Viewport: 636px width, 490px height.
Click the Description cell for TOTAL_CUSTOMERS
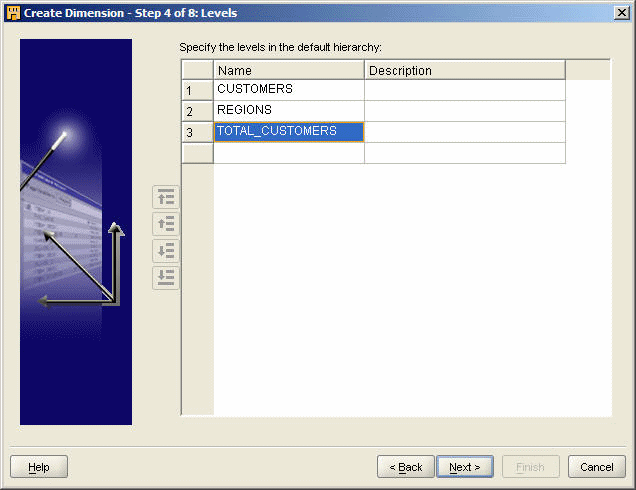(464, 132)
